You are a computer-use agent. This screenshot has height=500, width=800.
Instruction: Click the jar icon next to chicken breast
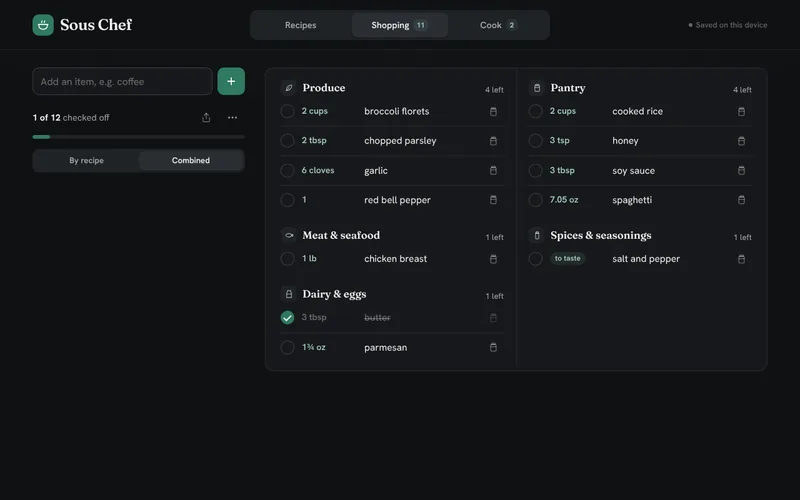click(493, 259)
